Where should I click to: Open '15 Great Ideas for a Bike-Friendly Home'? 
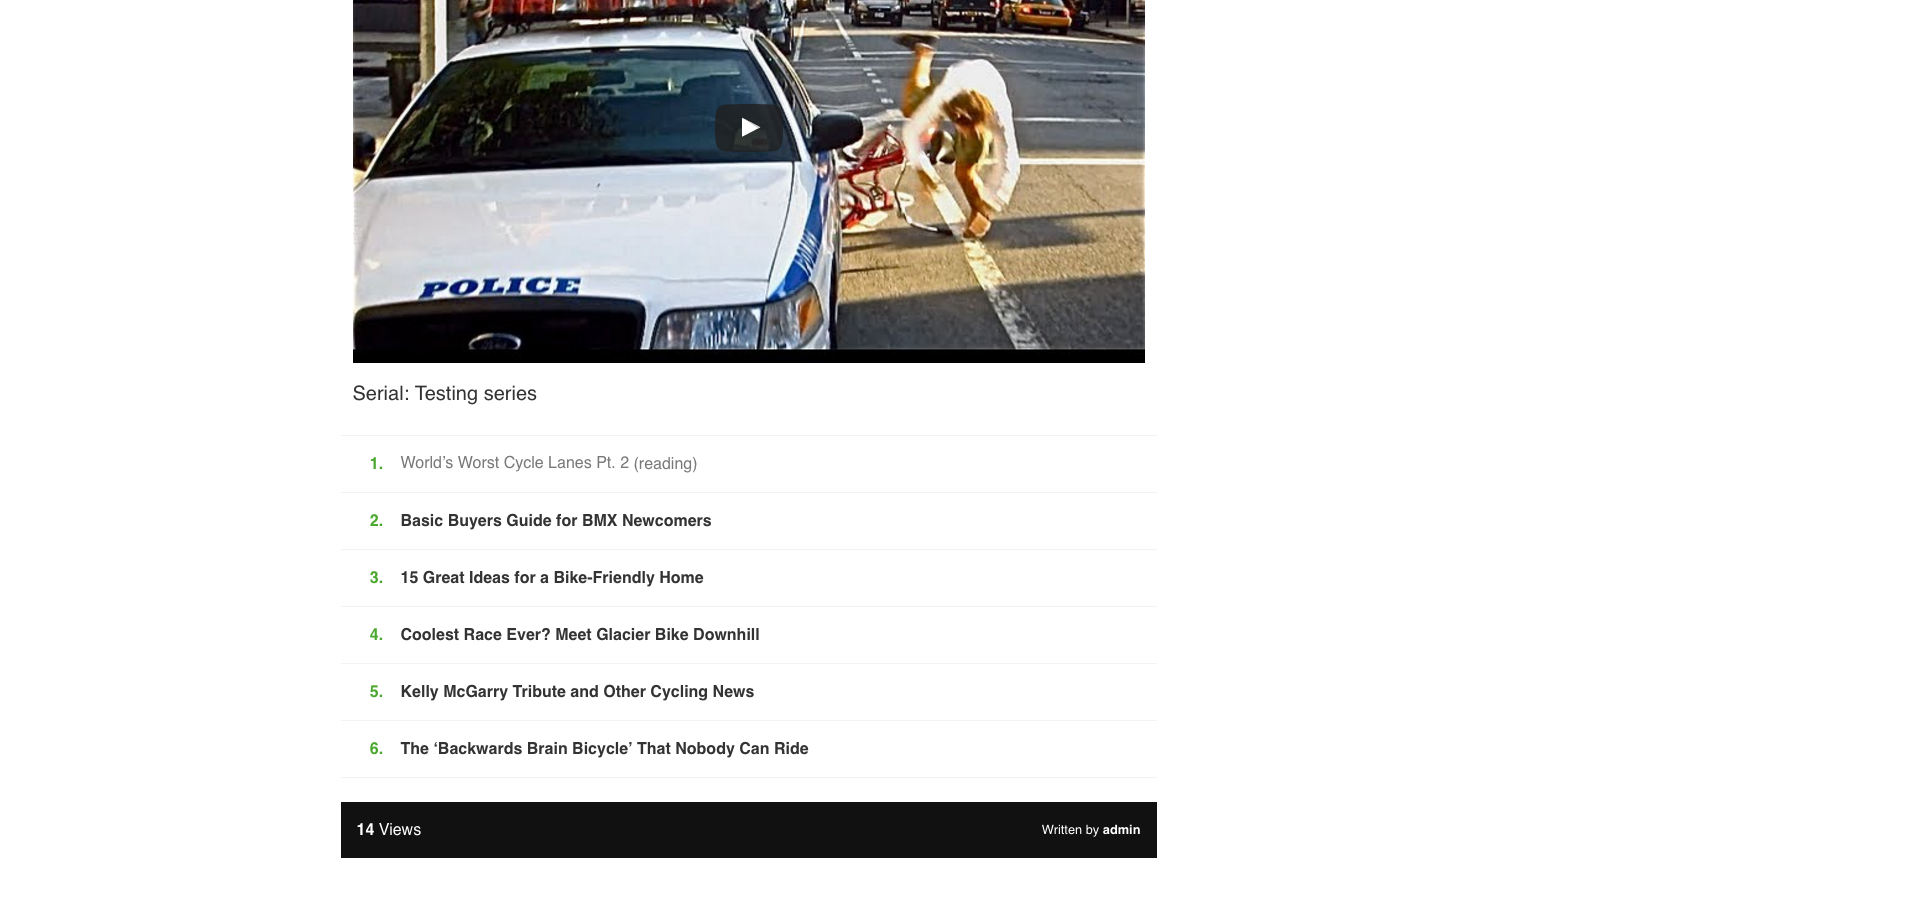pyautogui.click(x=551, y=578)
